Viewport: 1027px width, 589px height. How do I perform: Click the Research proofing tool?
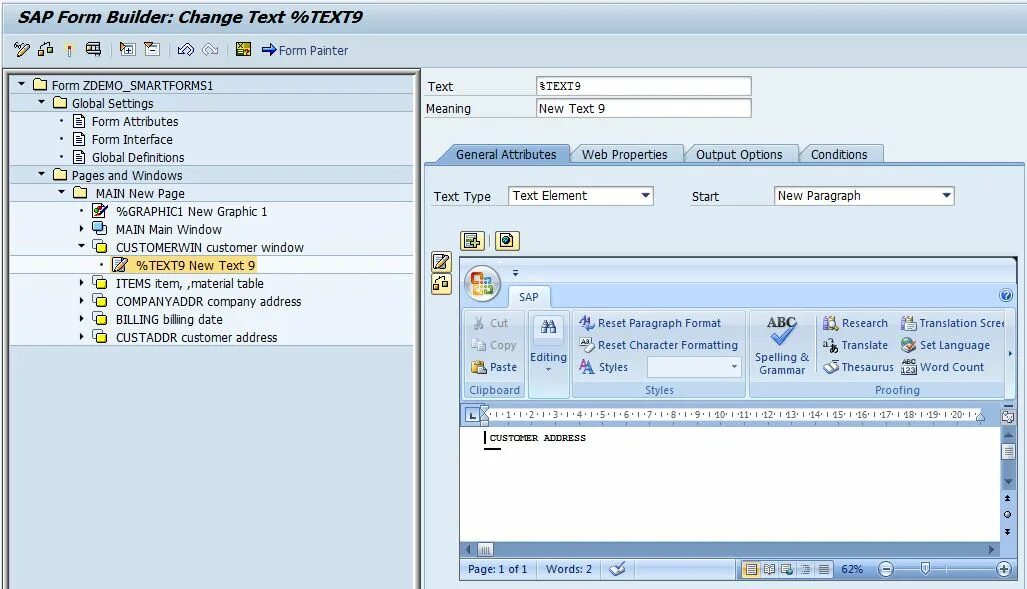(x=855, y=323)
